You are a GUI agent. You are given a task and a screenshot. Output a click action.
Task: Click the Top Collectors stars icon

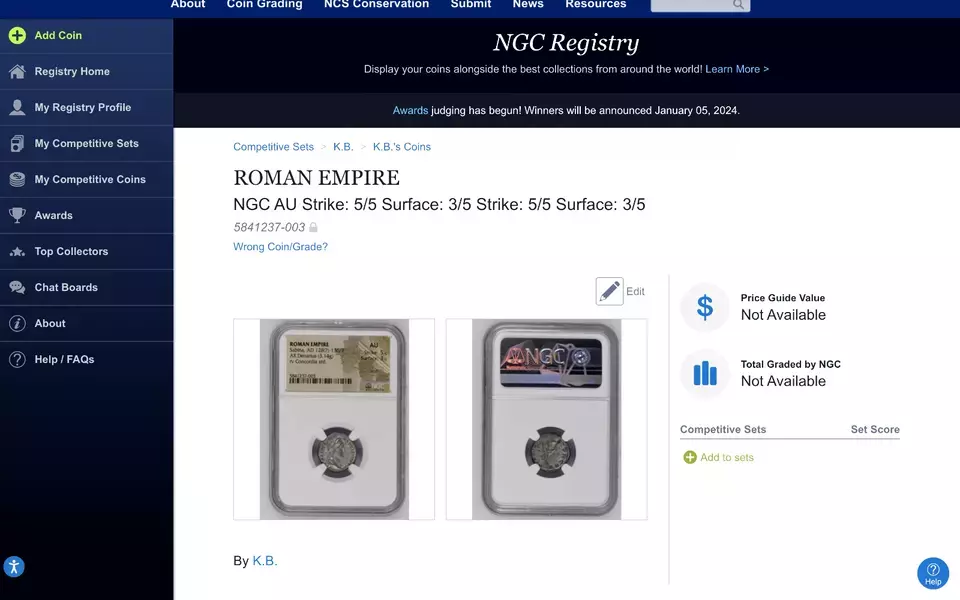point(17,252)
